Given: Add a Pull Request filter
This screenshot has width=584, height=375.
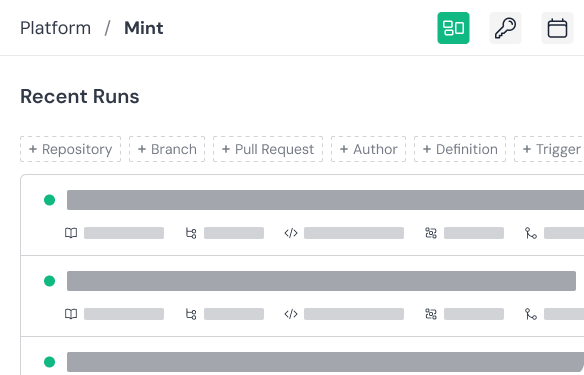Looking at the screenshot, I should (x=268, y=149).
